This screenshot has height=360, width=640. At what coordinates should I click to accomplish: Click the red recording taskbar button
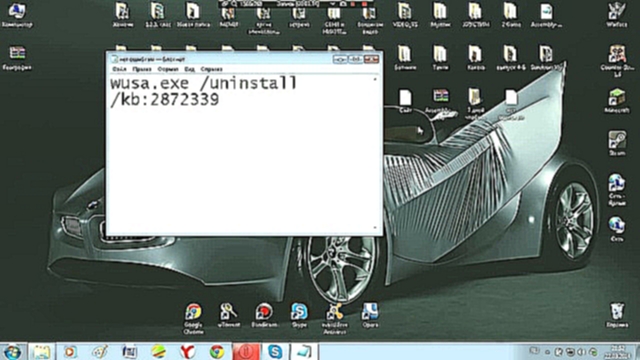tap(246, 351)
